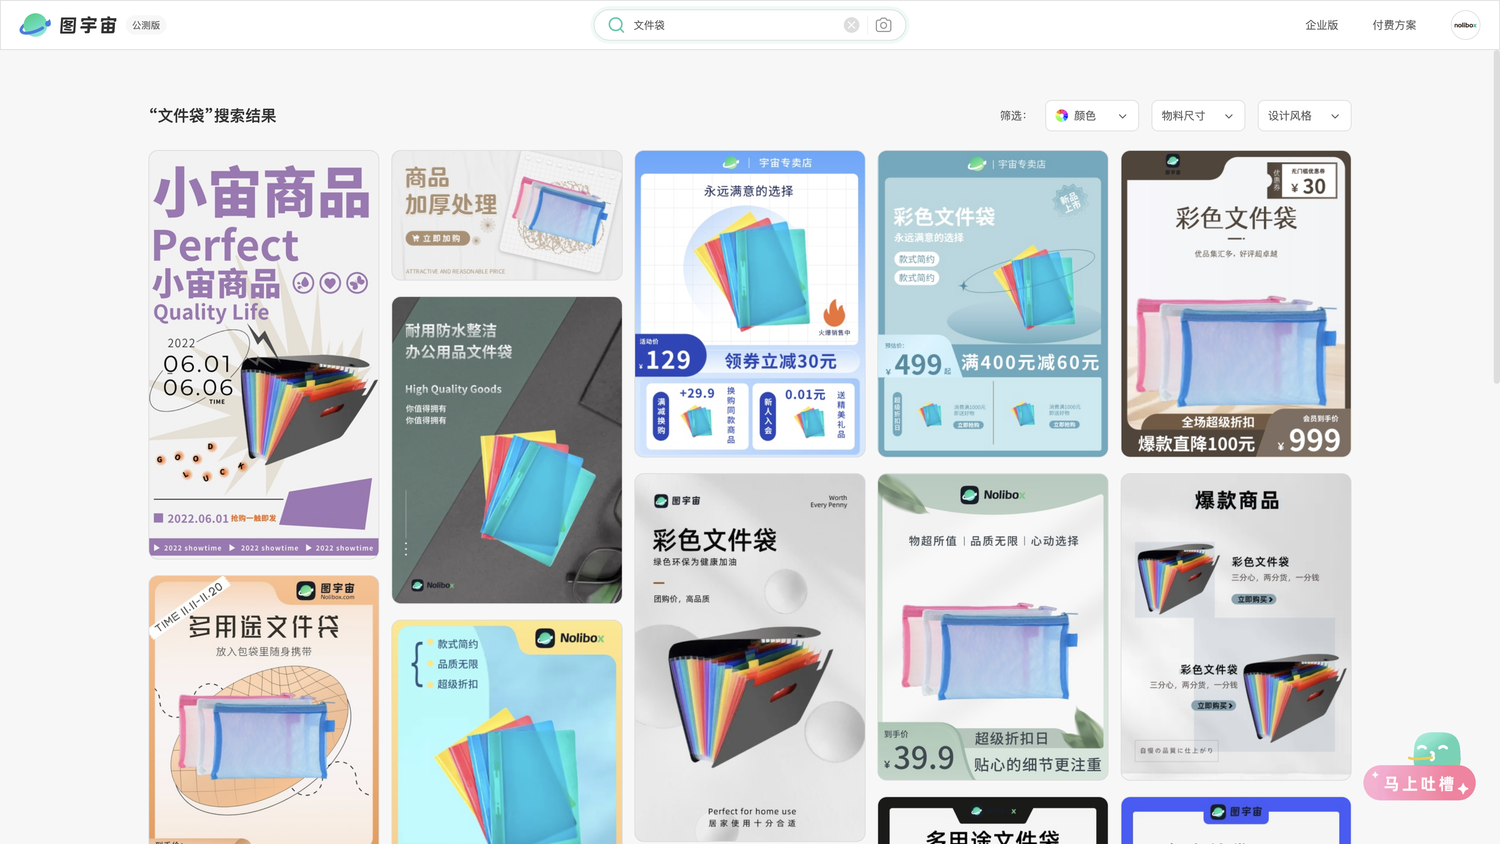Image resolution: width=1500 pixels, height=844 pixels.
Task: Clear the search text with the X icon
Action: (851, 25)
